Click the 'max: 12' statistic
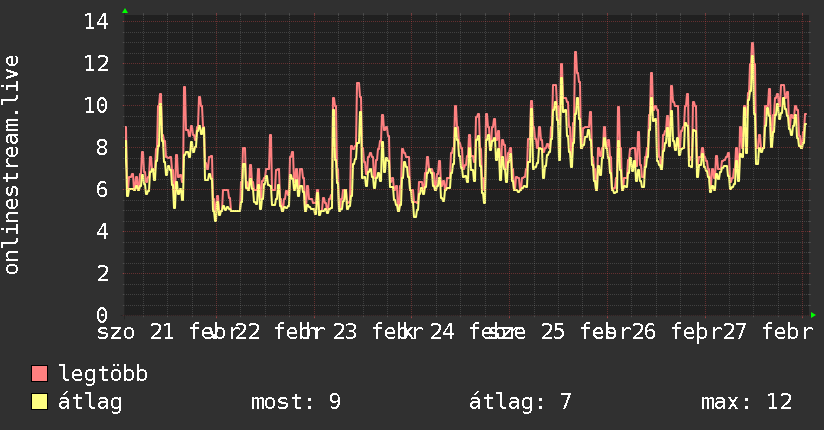Screen dimensions: 824x430 point(746,402)
